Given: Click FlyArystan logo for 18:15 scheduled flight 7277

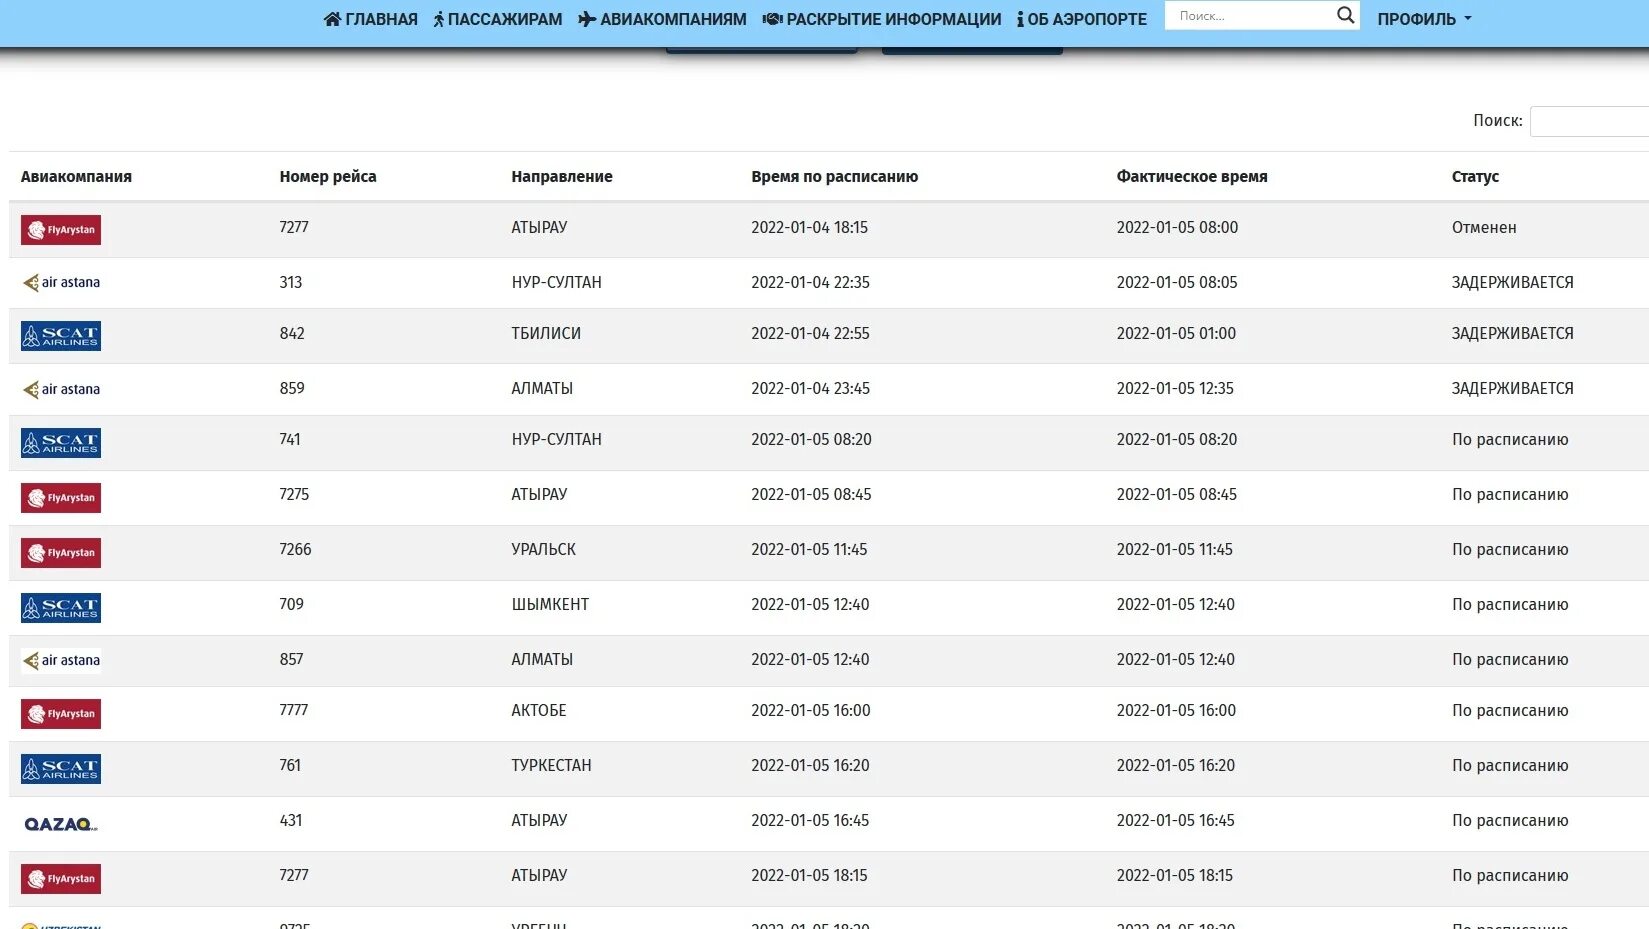Looking at the screenshot, I should point(61,879).
